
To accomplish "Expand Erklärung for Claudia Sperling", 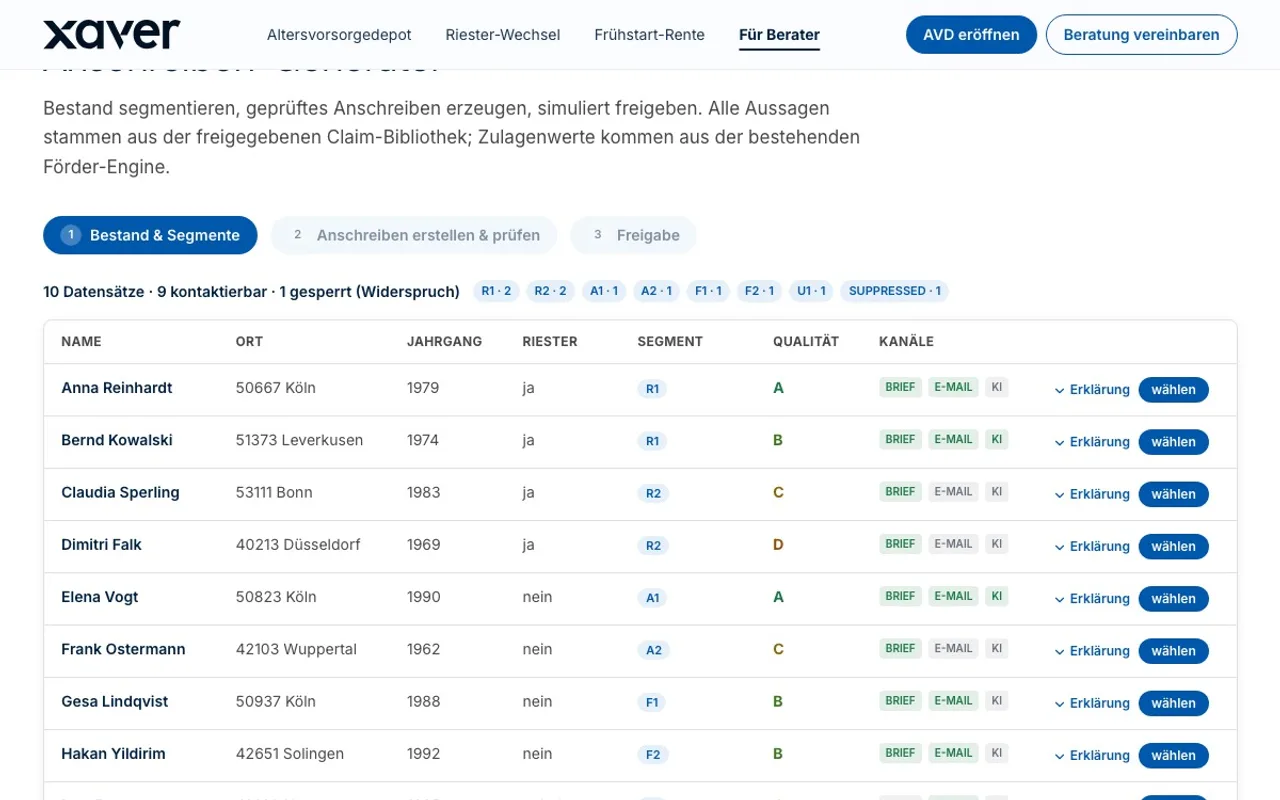I will pos(1092,494).
